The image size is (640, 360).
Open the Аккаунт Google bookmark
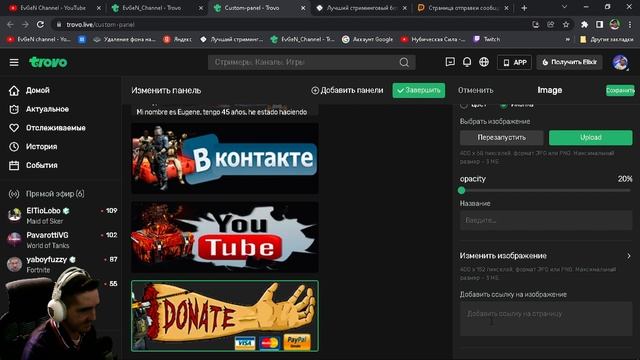367,39
